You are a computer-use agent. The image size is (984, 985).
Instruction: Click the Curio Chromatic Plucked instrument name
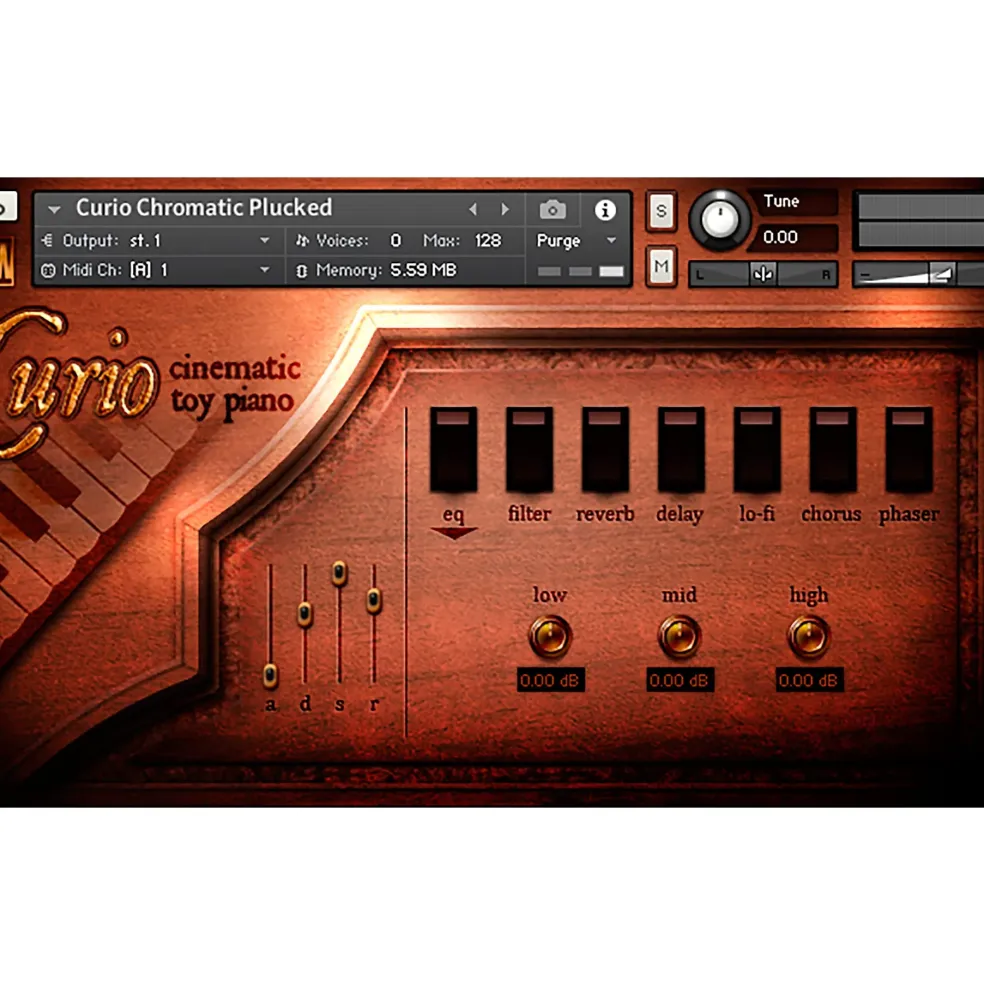[x=204, y=208]
